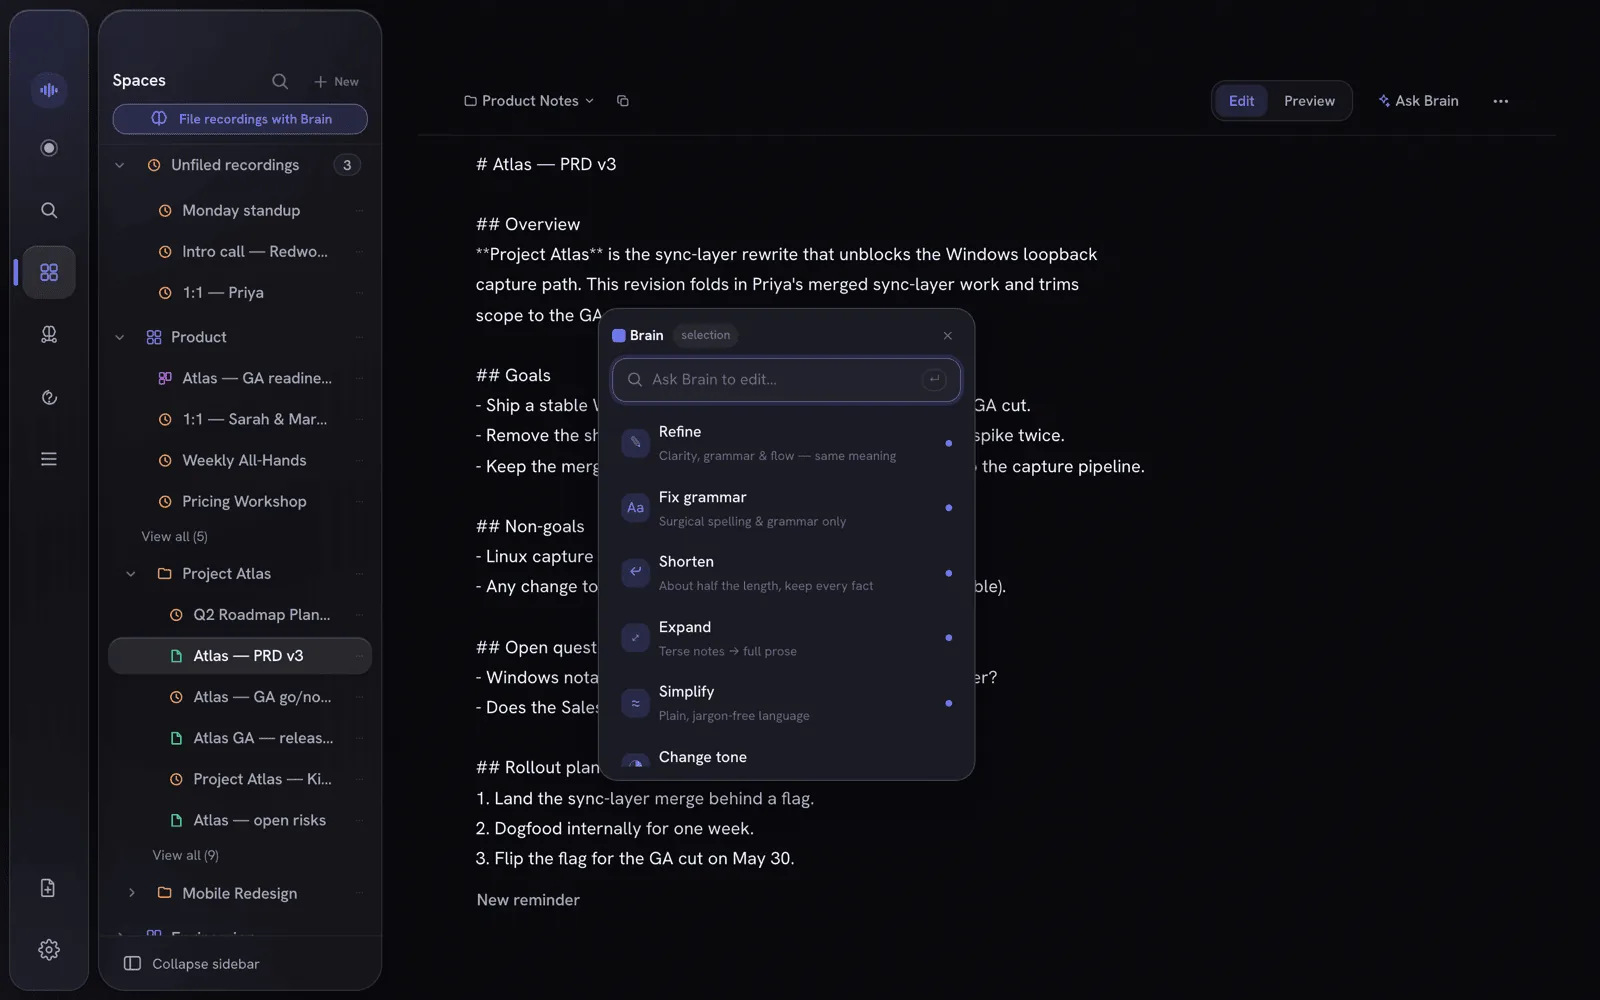
Task: Open the Weekly All-Hands recording
Action: 240,461
